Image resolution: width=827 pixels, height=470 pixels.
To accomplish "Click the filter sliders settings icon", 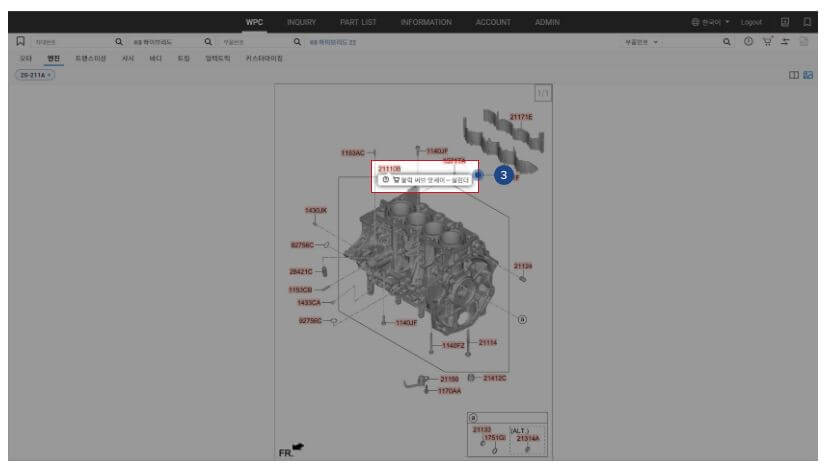I will [x=785, y=41].
